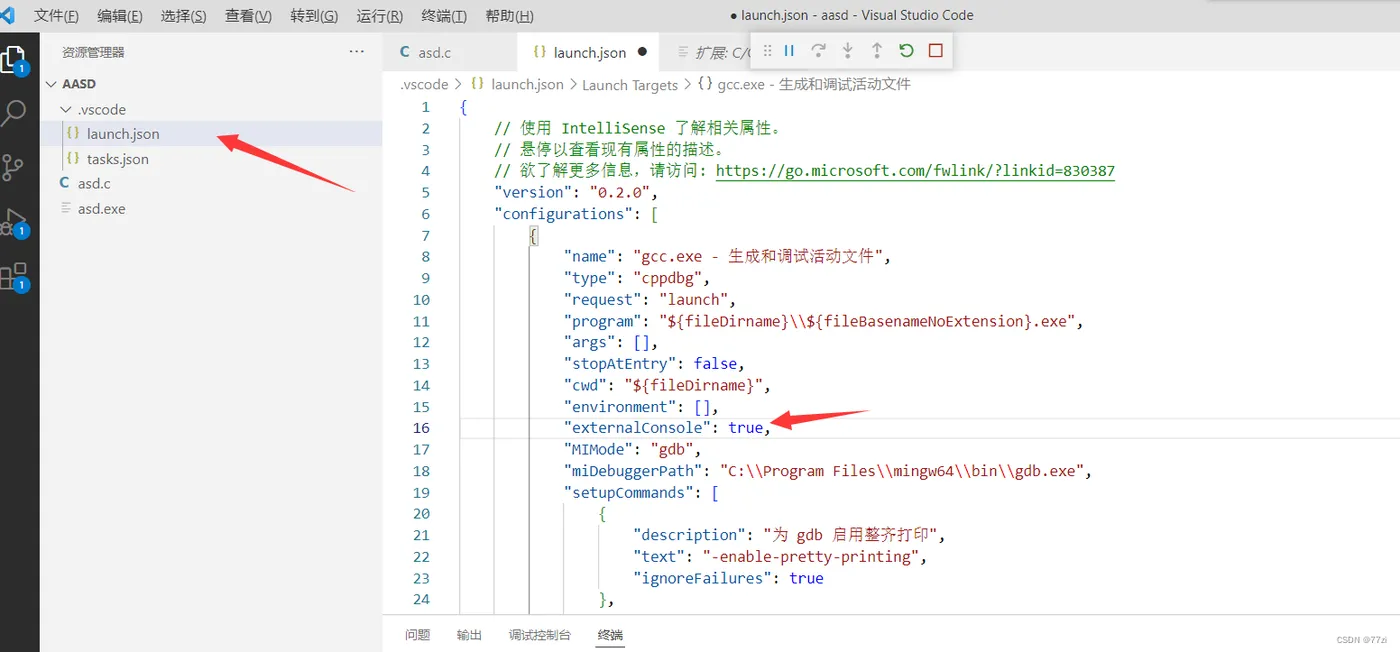Image resolution: width=1400 pixels, height=652 pixels.
Task: Open the 终端(T) menu
Action: coord(444,16)
